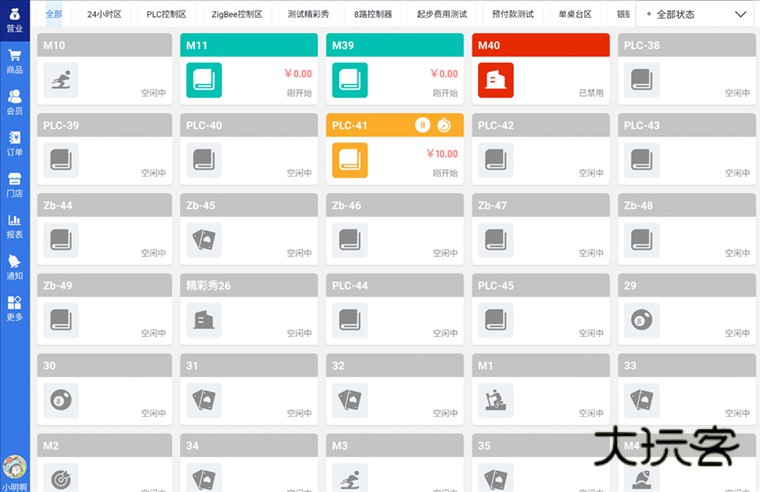Open the 营业 sidebar section
Screen dimensions: 760x492
(x=15, y=20)
